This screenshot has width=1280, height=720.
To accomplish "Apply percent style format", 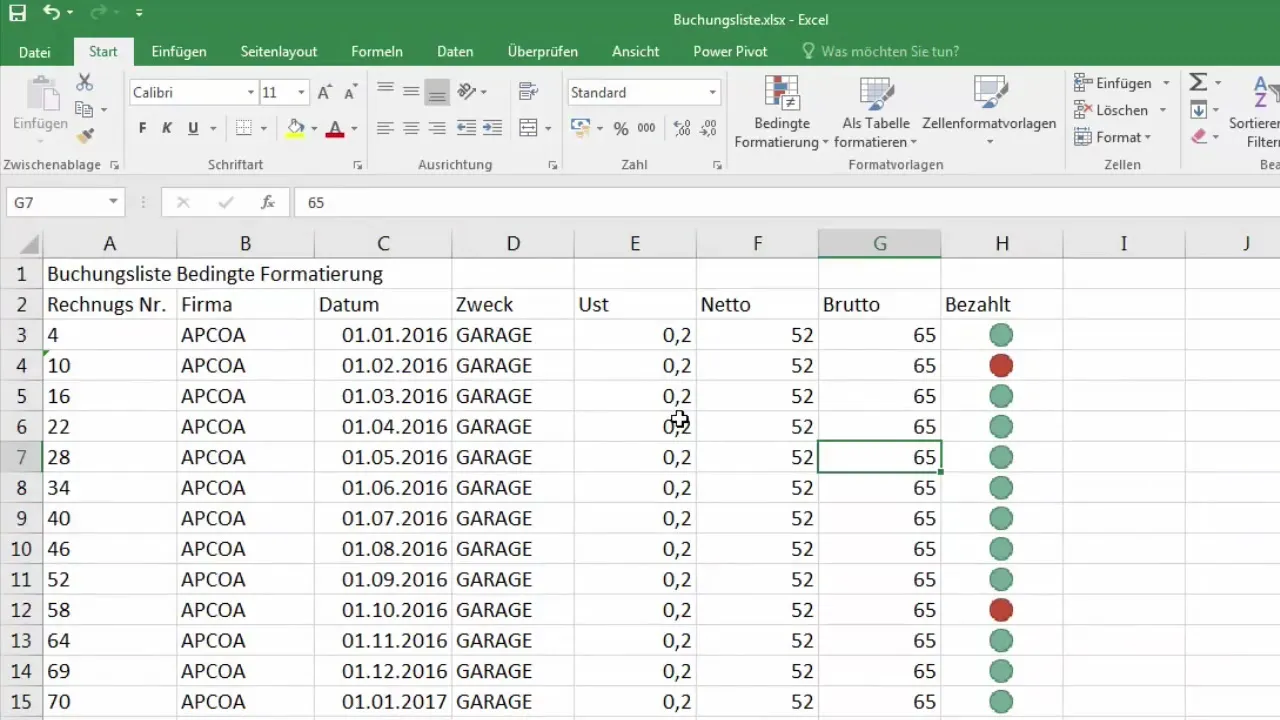I will (621, 128).
